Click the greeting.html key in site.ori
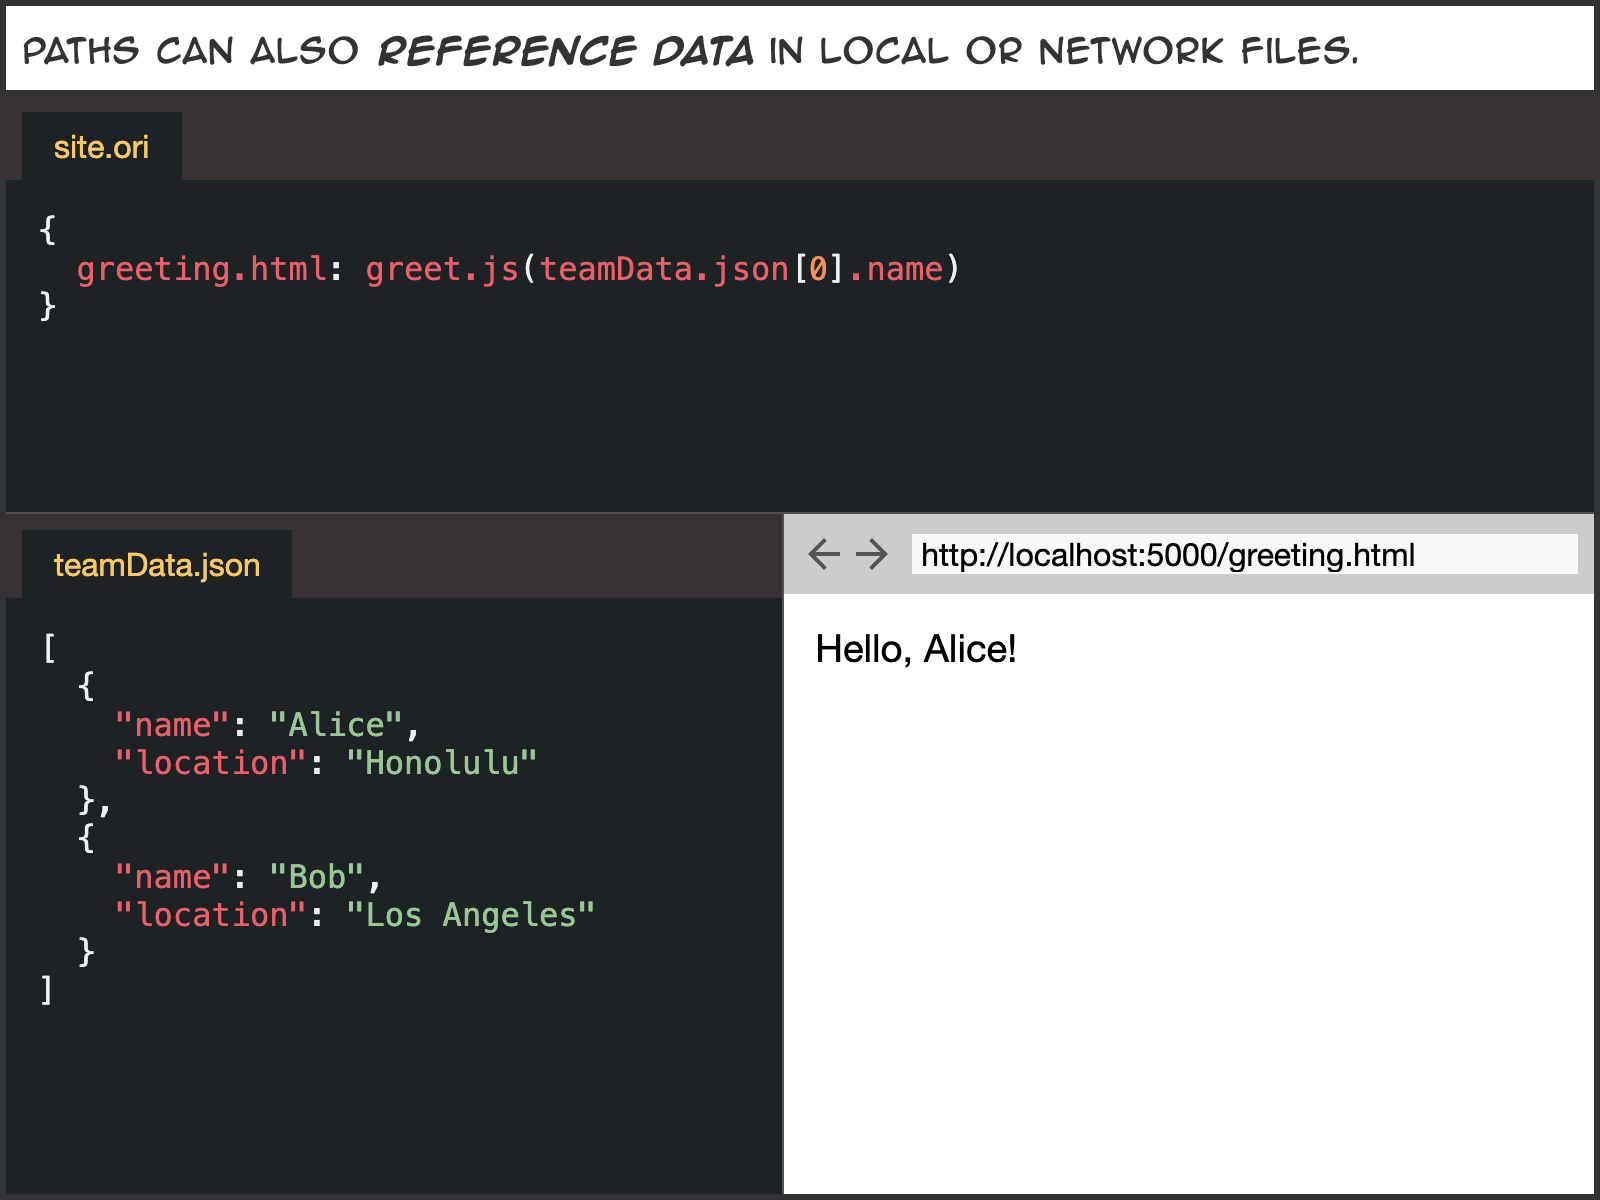 click(201, 269)
